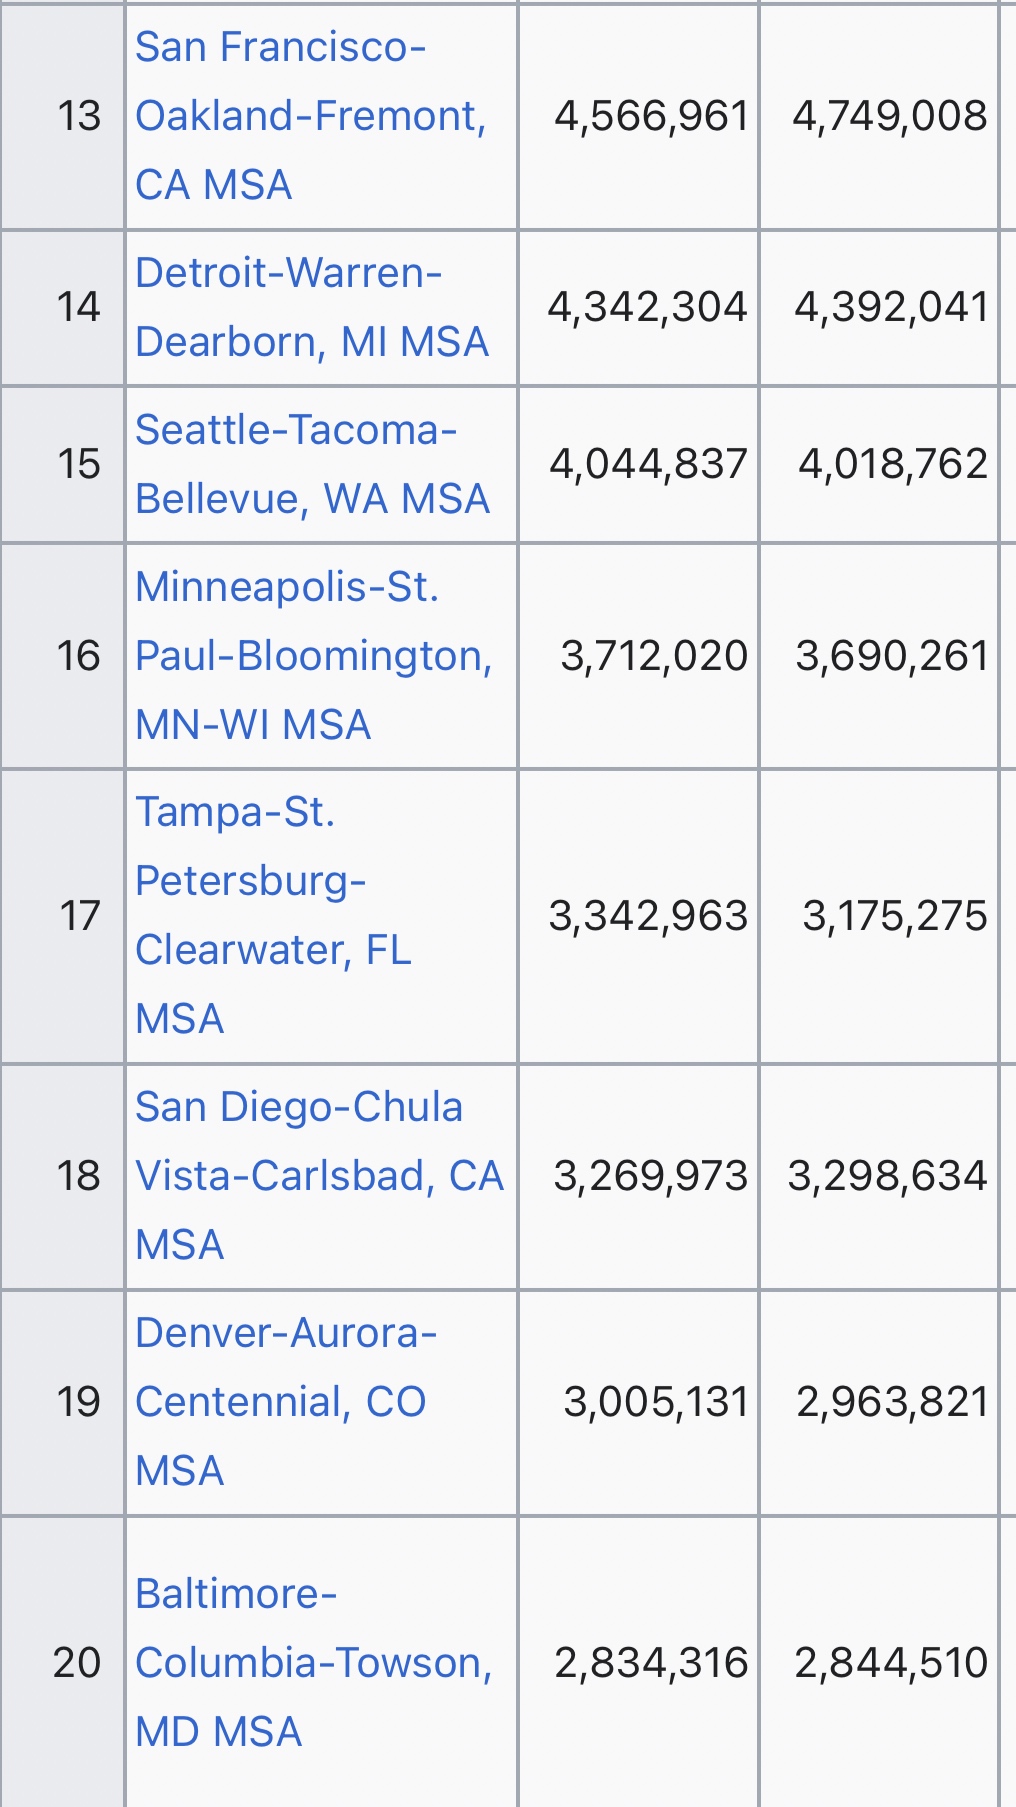Select the 4,392,041 population cell
The width and height of the screenshot is (1016, 1807).
coord(891,307)
